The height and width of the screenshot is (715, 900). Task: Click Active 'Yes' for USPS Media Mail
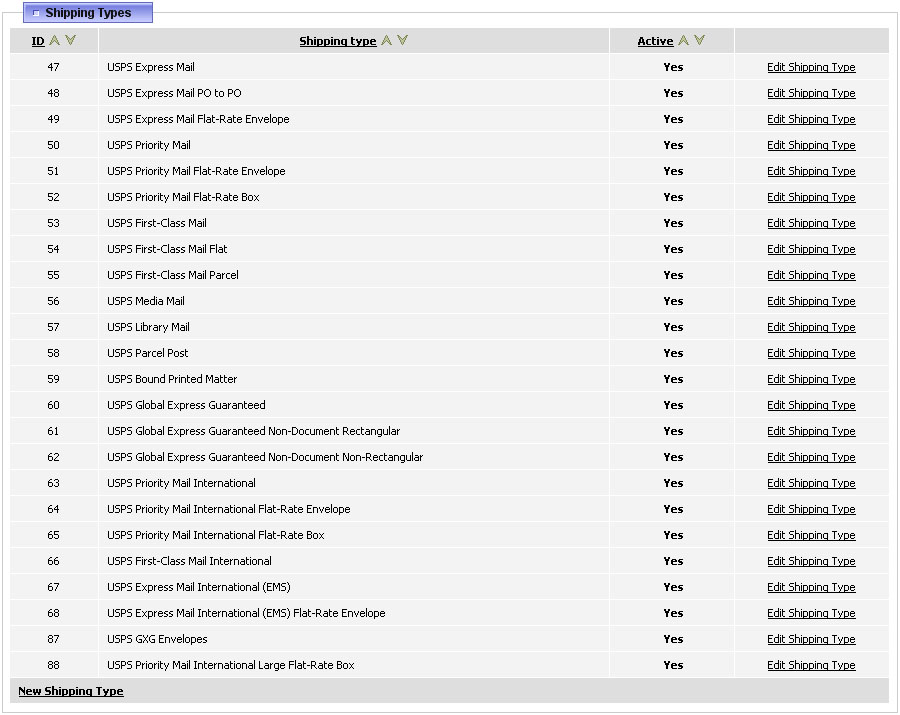673,301
